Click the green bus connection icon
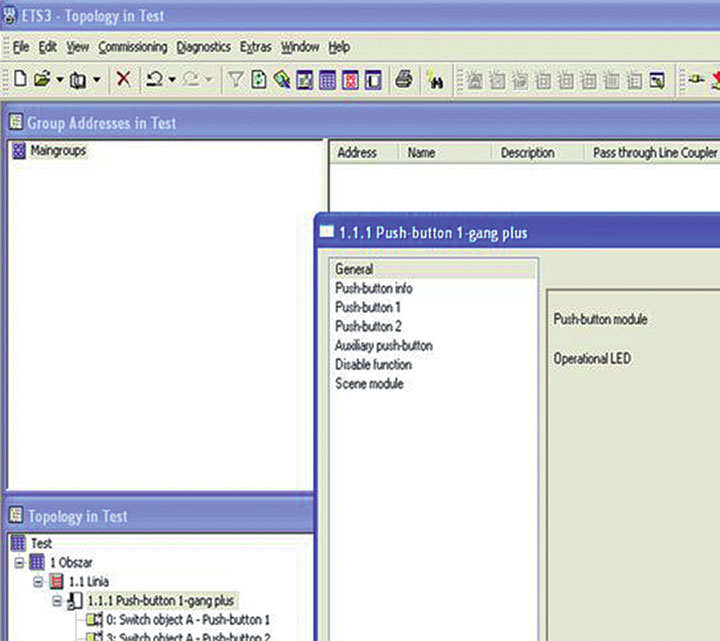 pyautogui.click(x=697, y=79)
